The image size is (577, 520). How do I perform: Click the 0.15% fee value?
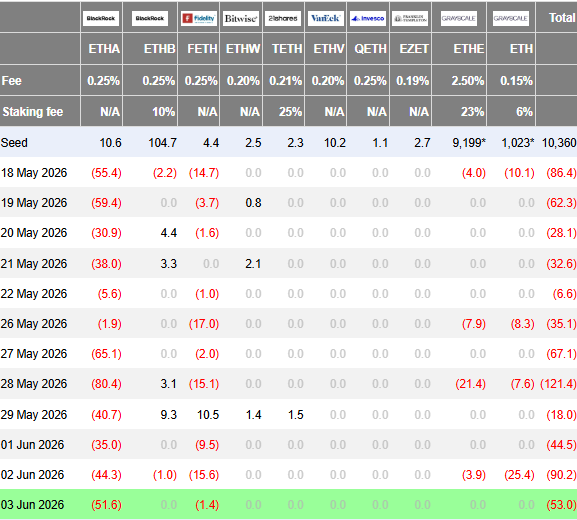tap(516, 81)
